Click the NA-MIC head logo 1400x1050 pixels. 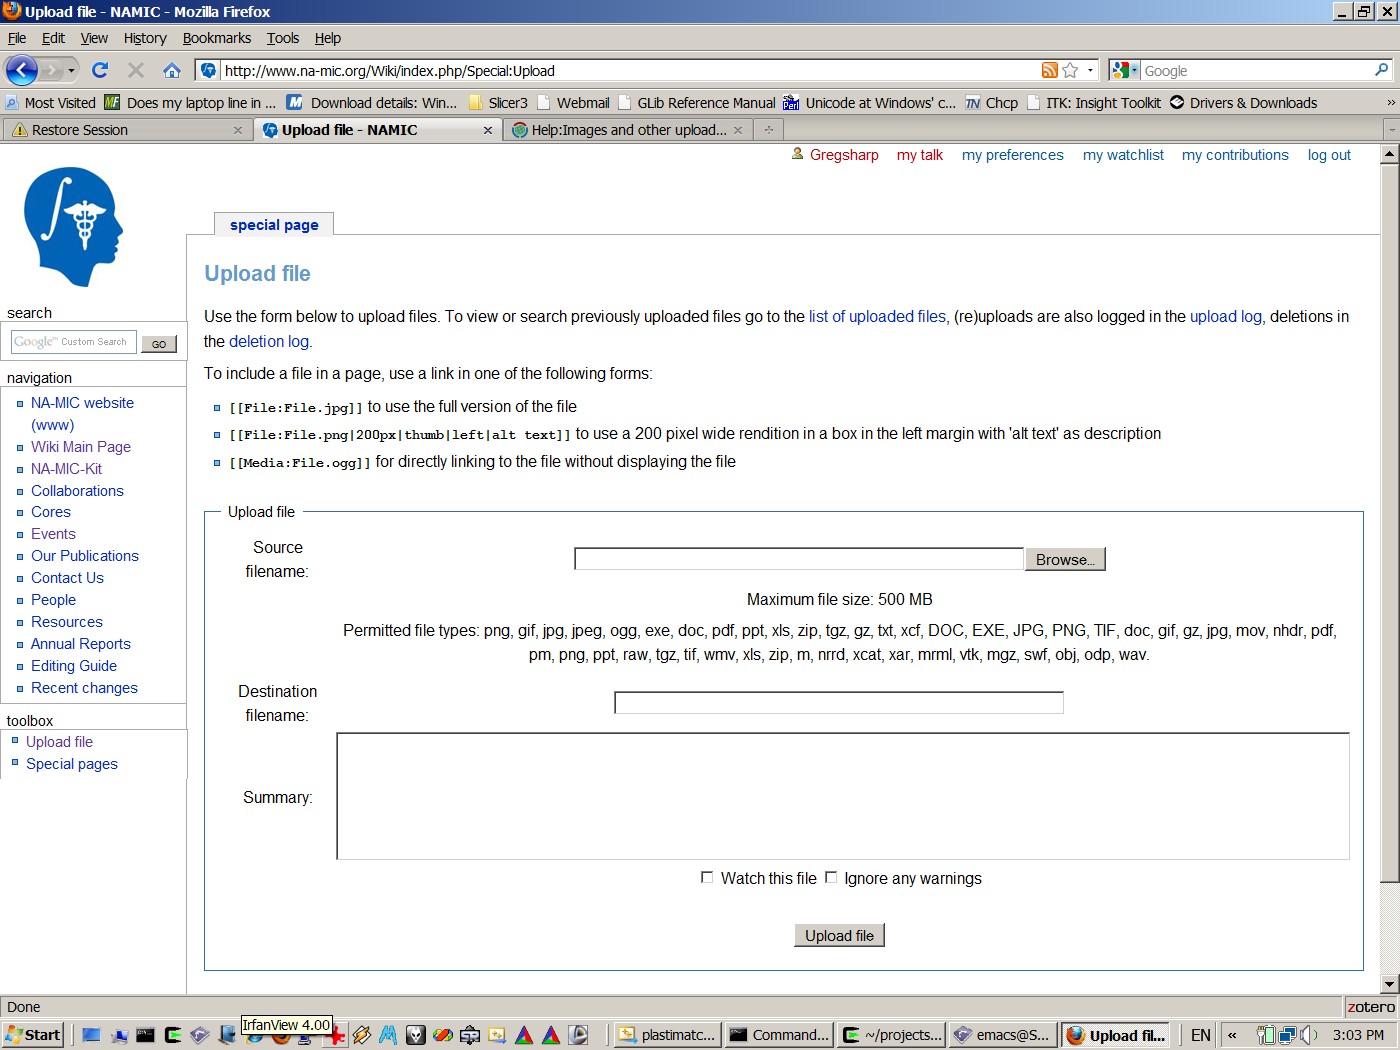tap(73, 227)
